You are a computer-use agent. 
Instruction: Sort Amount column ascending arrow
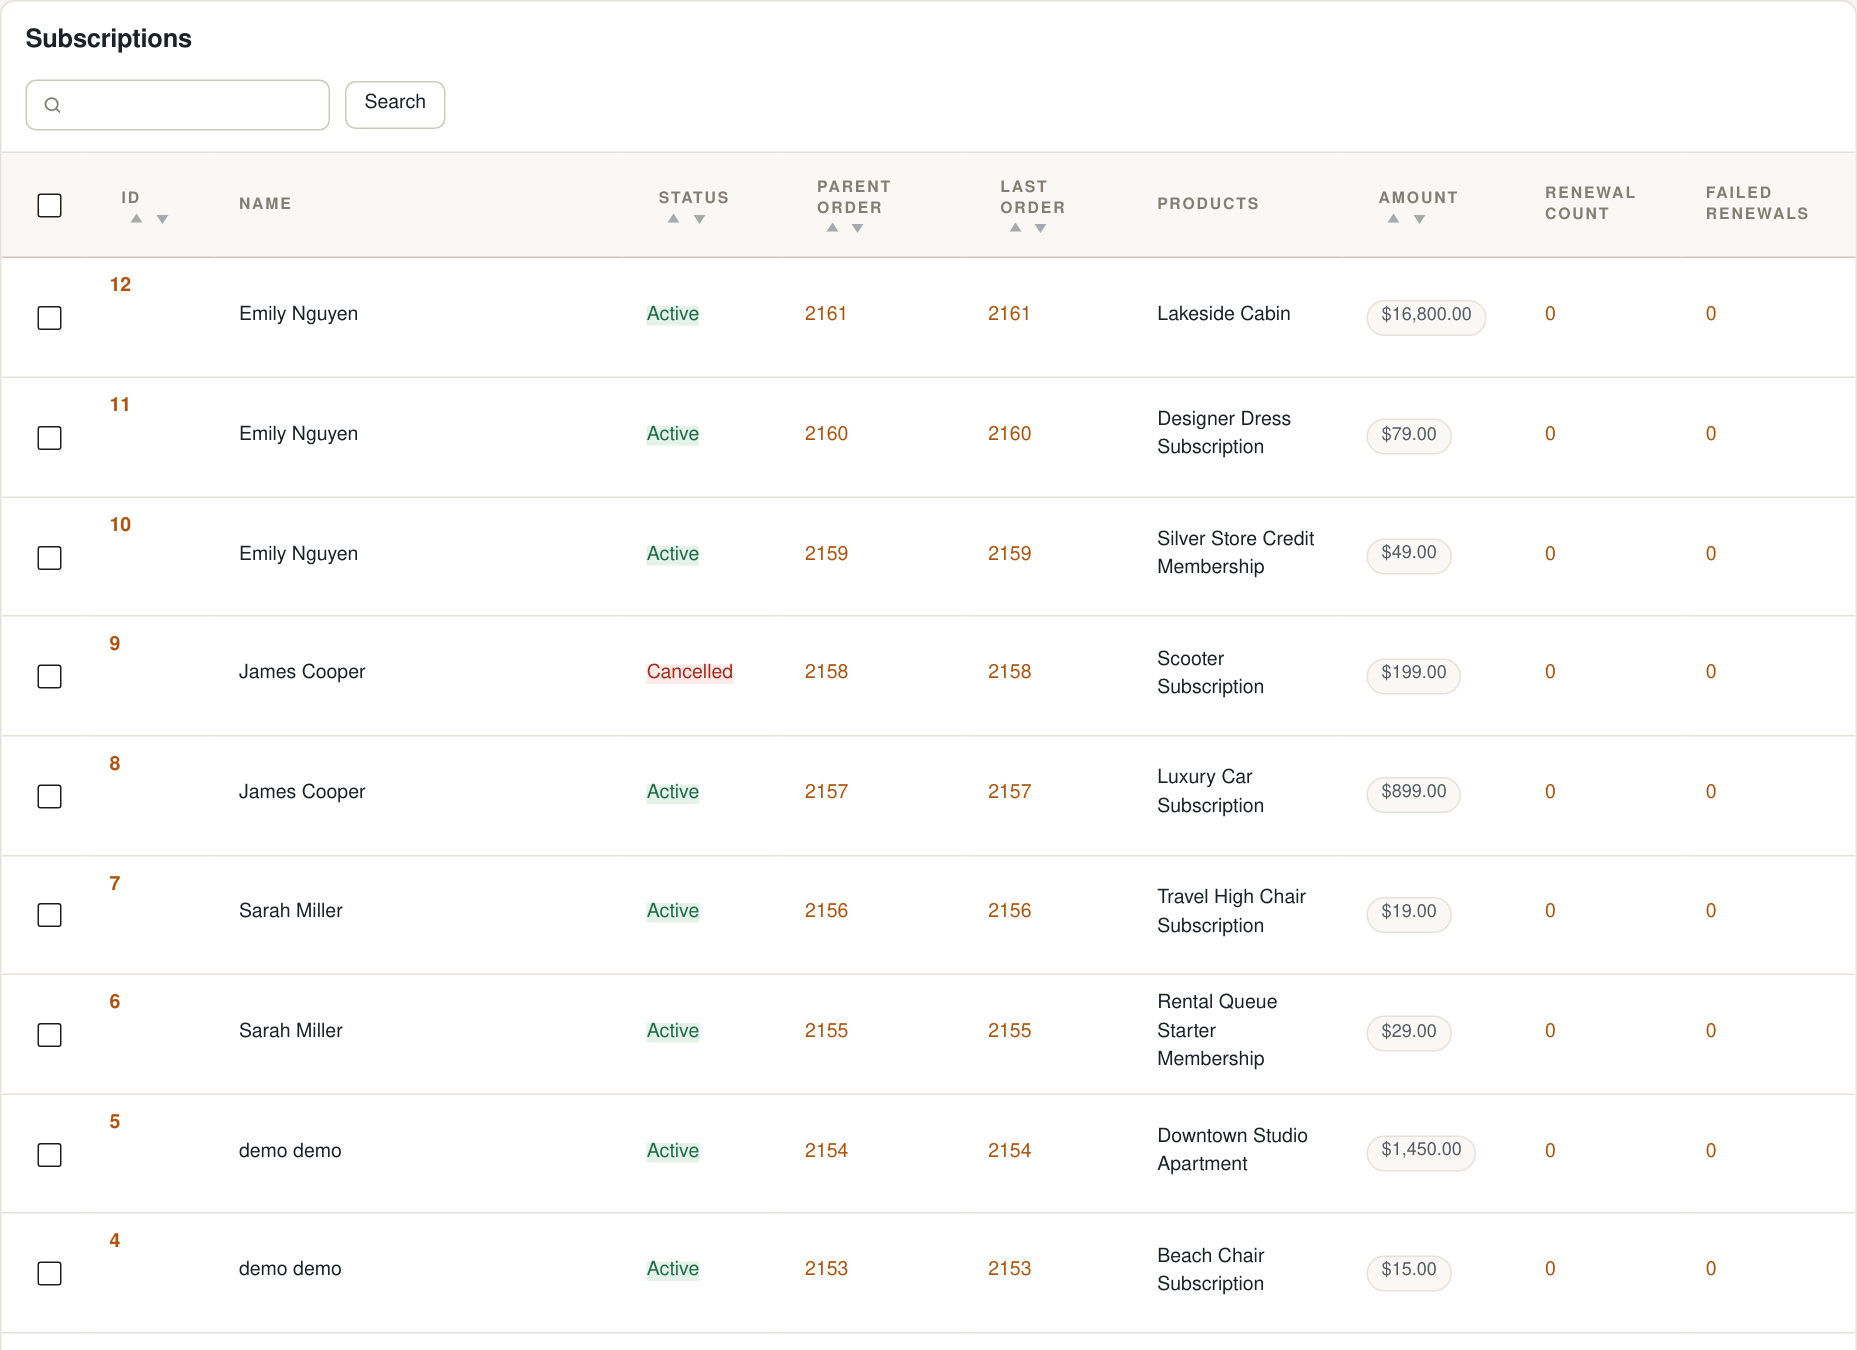1394,219
